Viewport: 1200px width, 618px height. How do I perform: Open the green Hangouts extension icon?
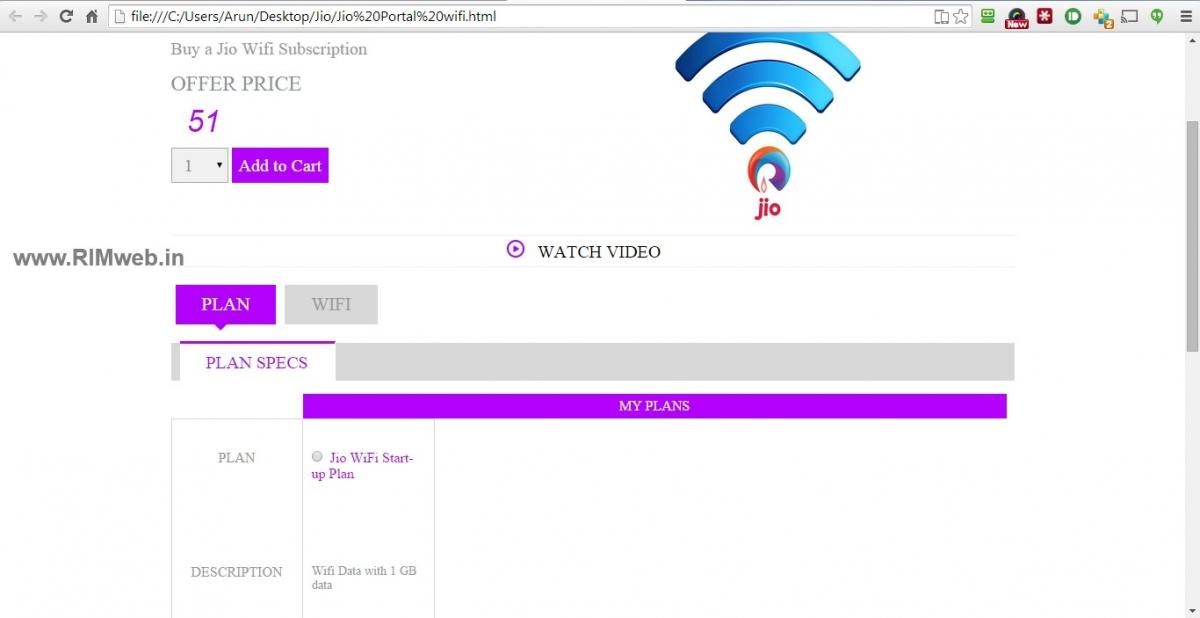tap(1157, 16)
